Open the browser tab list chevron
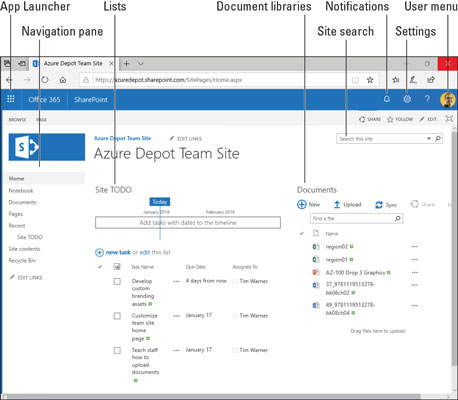458x400 pixels. (141, 64)
